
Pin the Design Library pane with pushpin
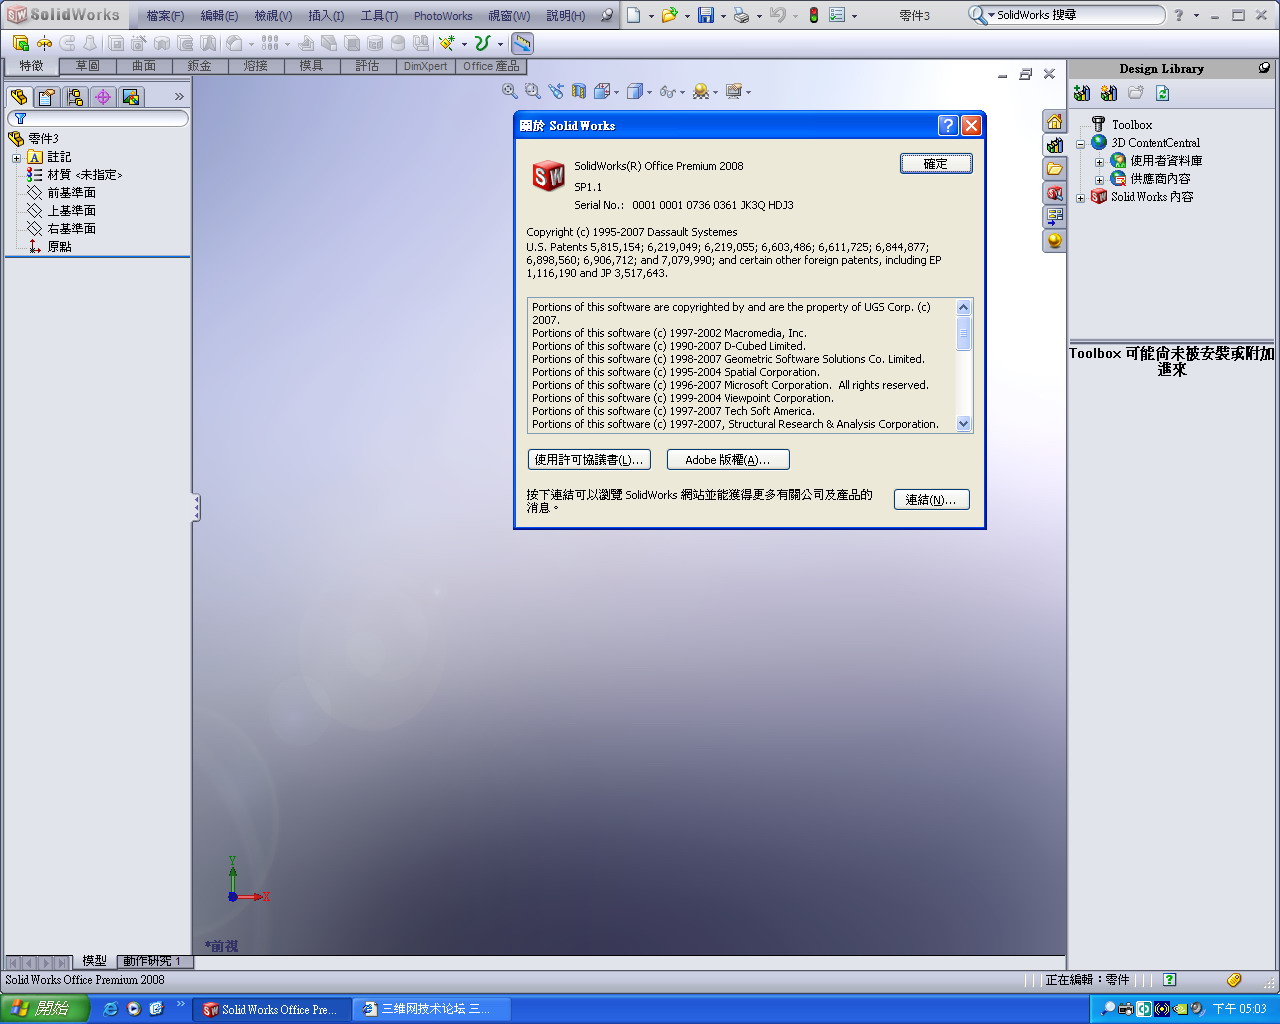coord(1264,68)
